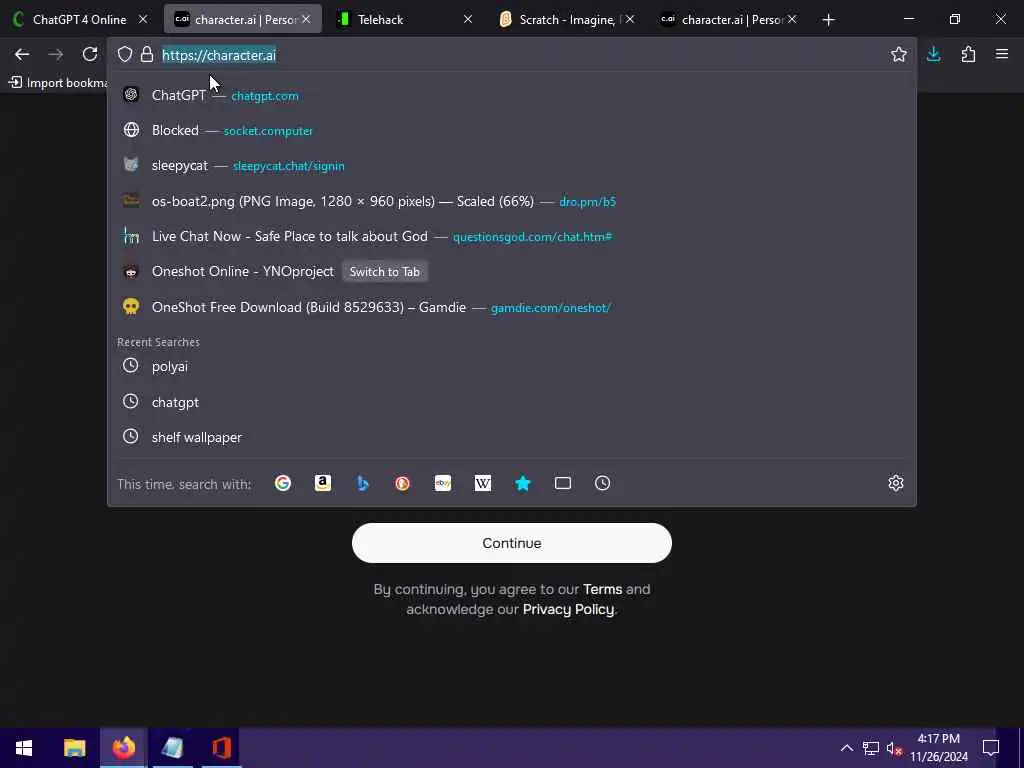Click the Continue button
This screenshot has width=1024, height=768.
(x=512, y=543)
